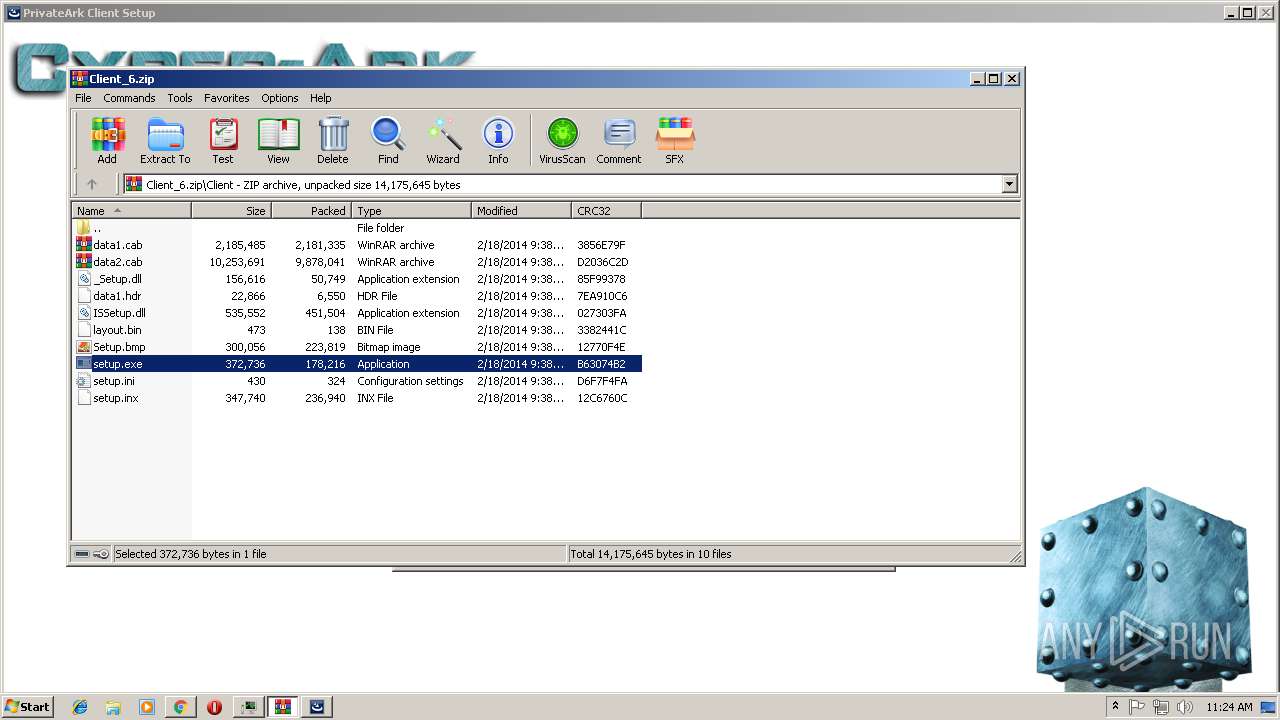Click the WinRAR taskbar button
This screenshot has width=1280, height=720.
pos(282,706)
